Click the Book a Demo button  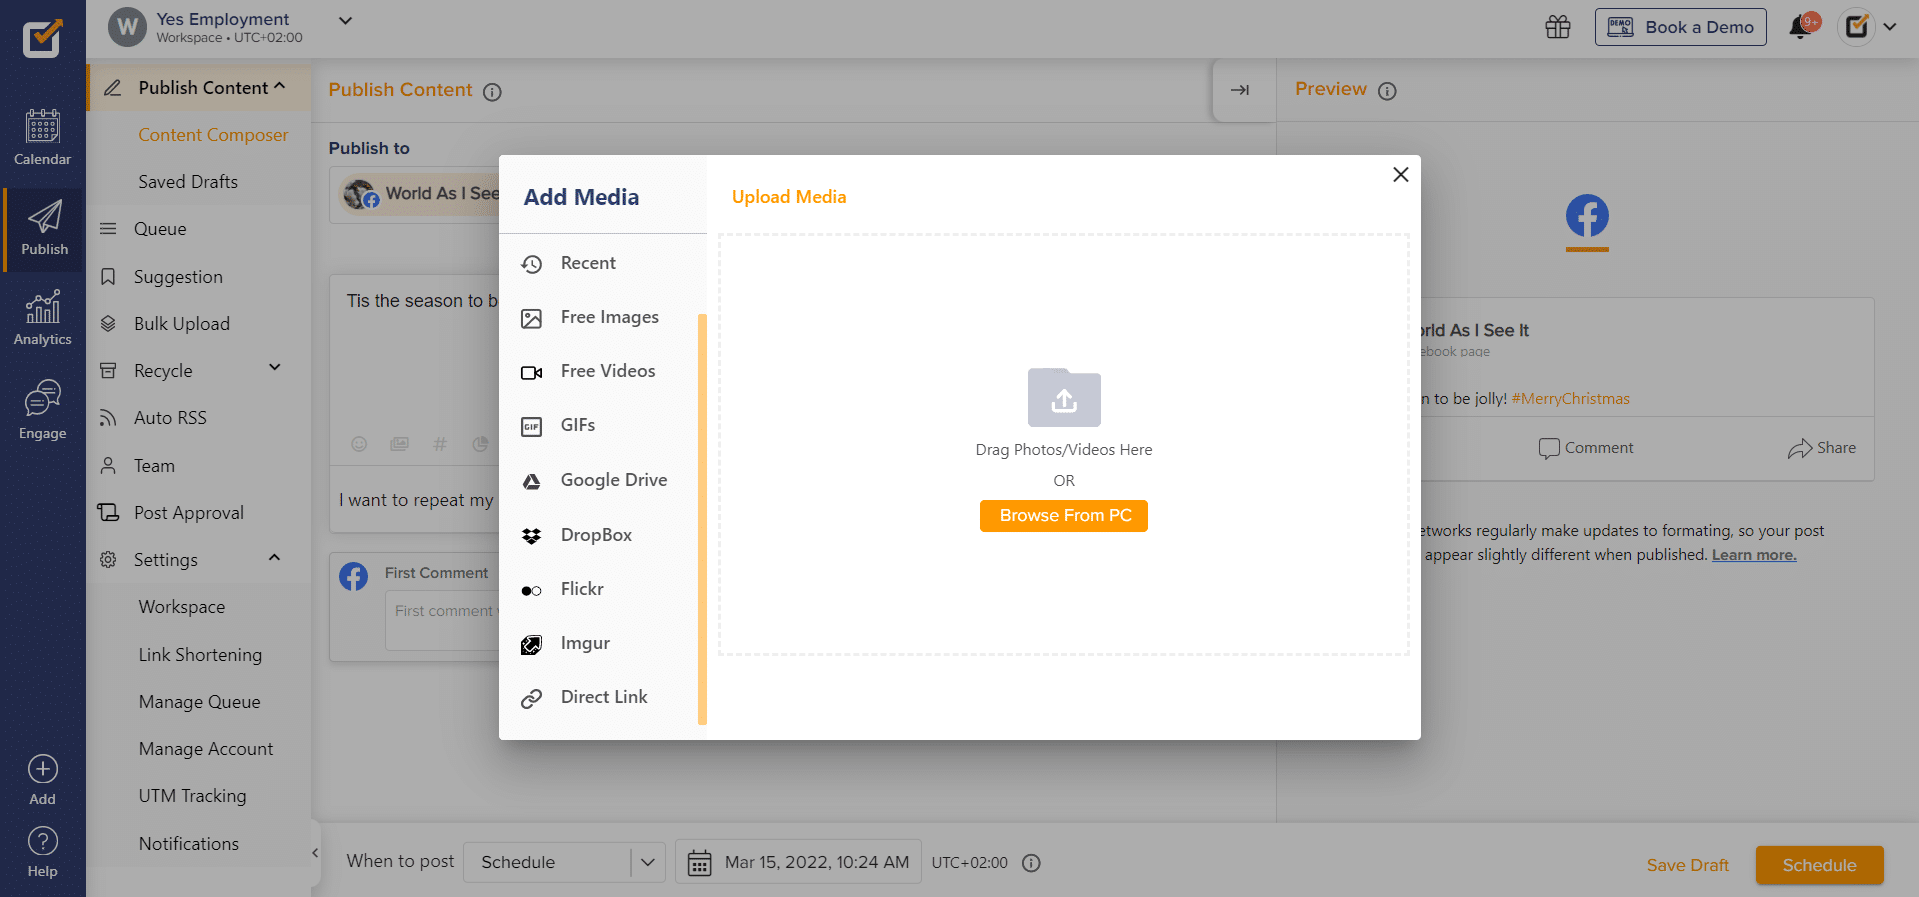[x=1681, y=27]
